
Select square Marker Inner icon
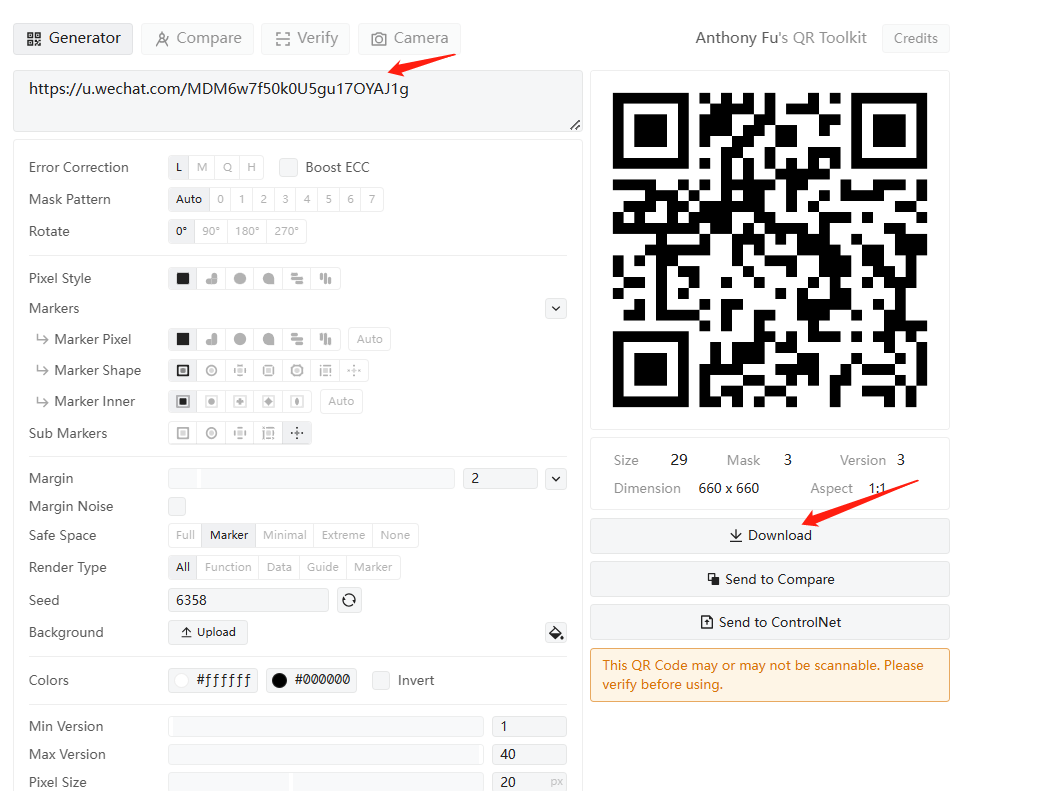point(183,402)
